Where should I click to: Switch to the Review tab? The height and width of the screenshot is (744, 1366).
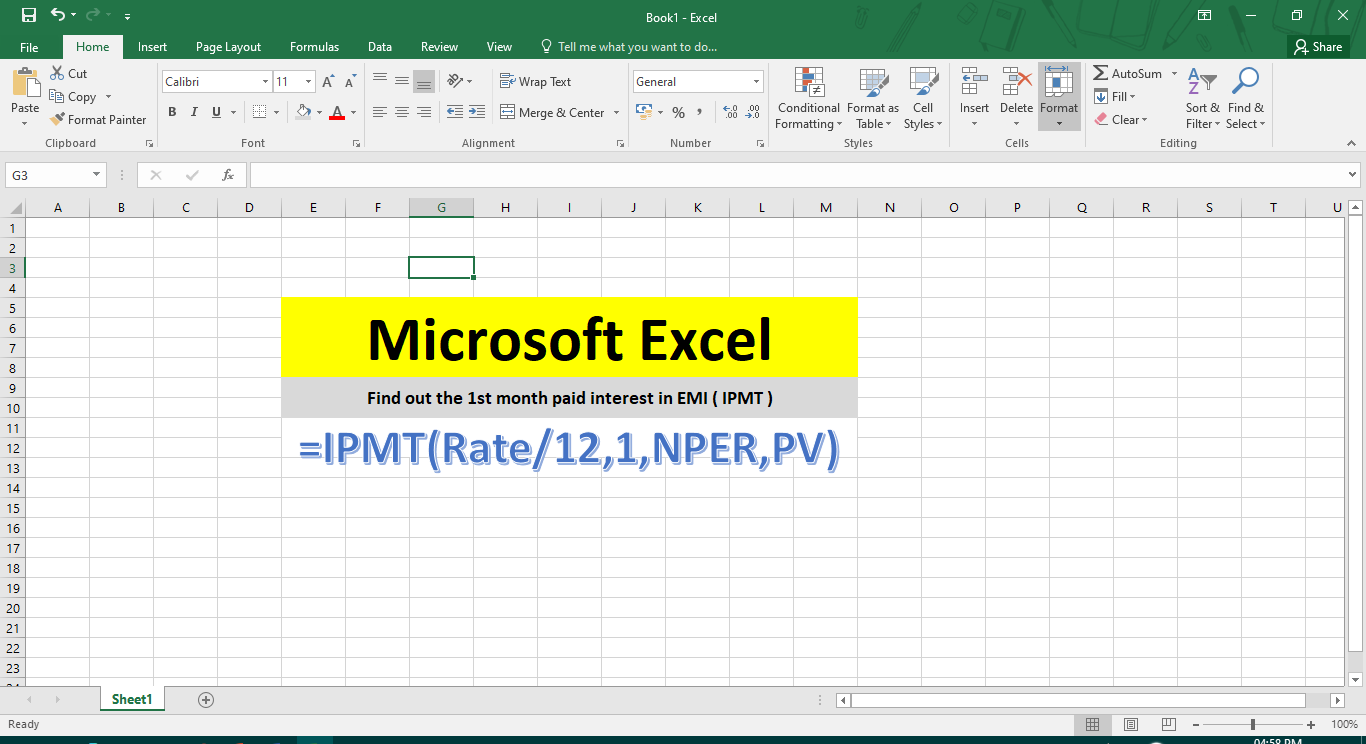tap(439, 47)
